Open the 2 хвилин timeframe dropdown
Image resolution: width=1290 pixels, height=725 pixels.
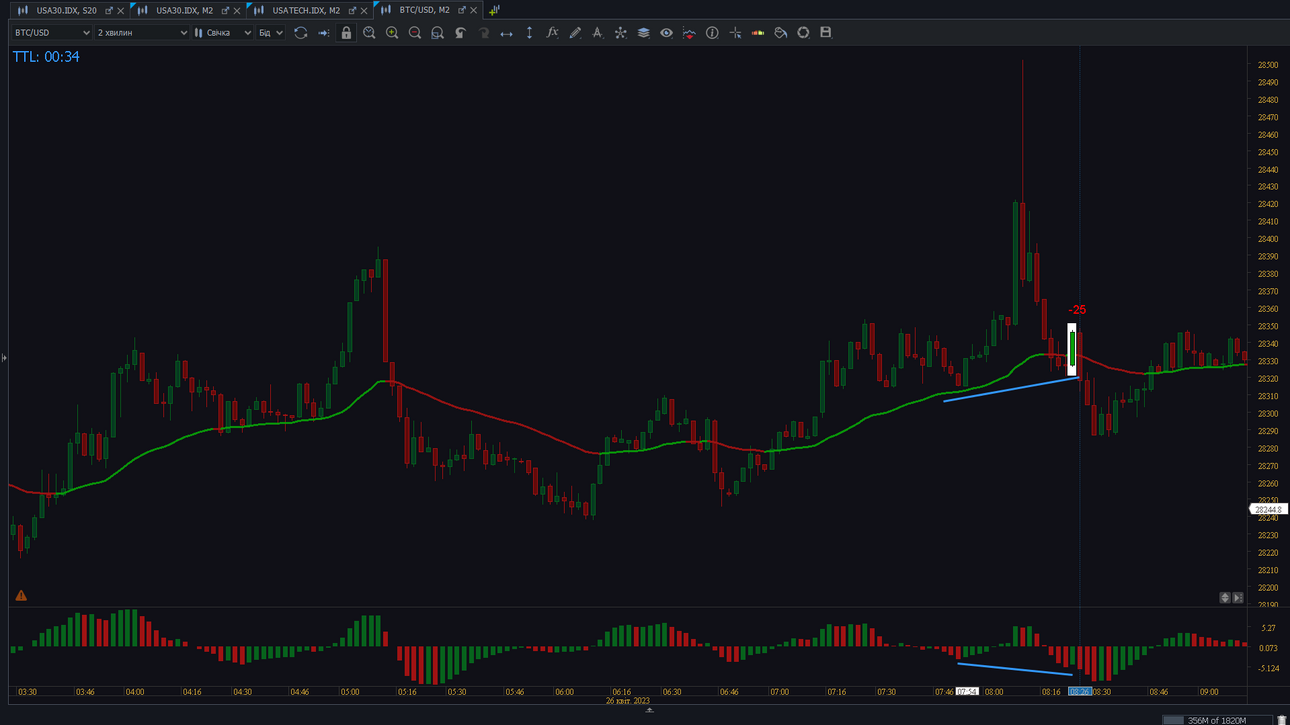coord(141,33)
